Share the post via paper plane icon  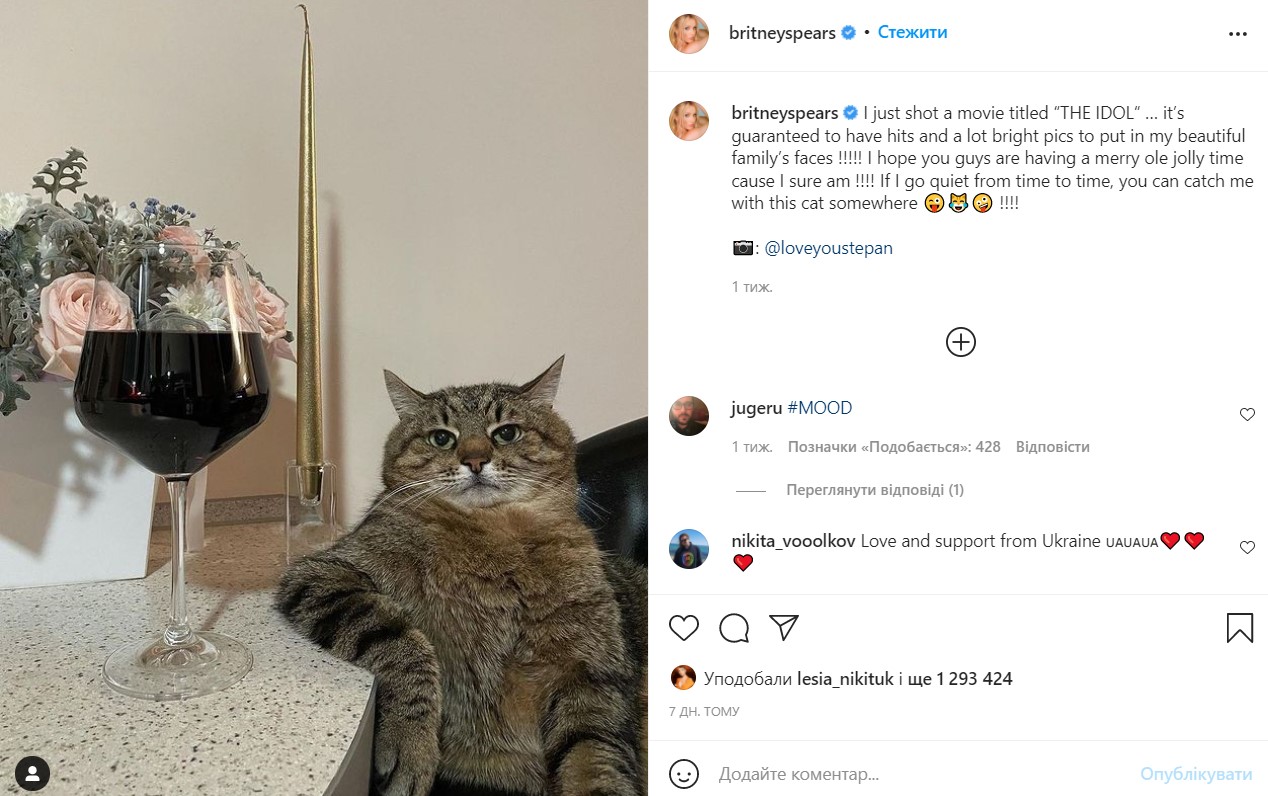pos(785,627)
